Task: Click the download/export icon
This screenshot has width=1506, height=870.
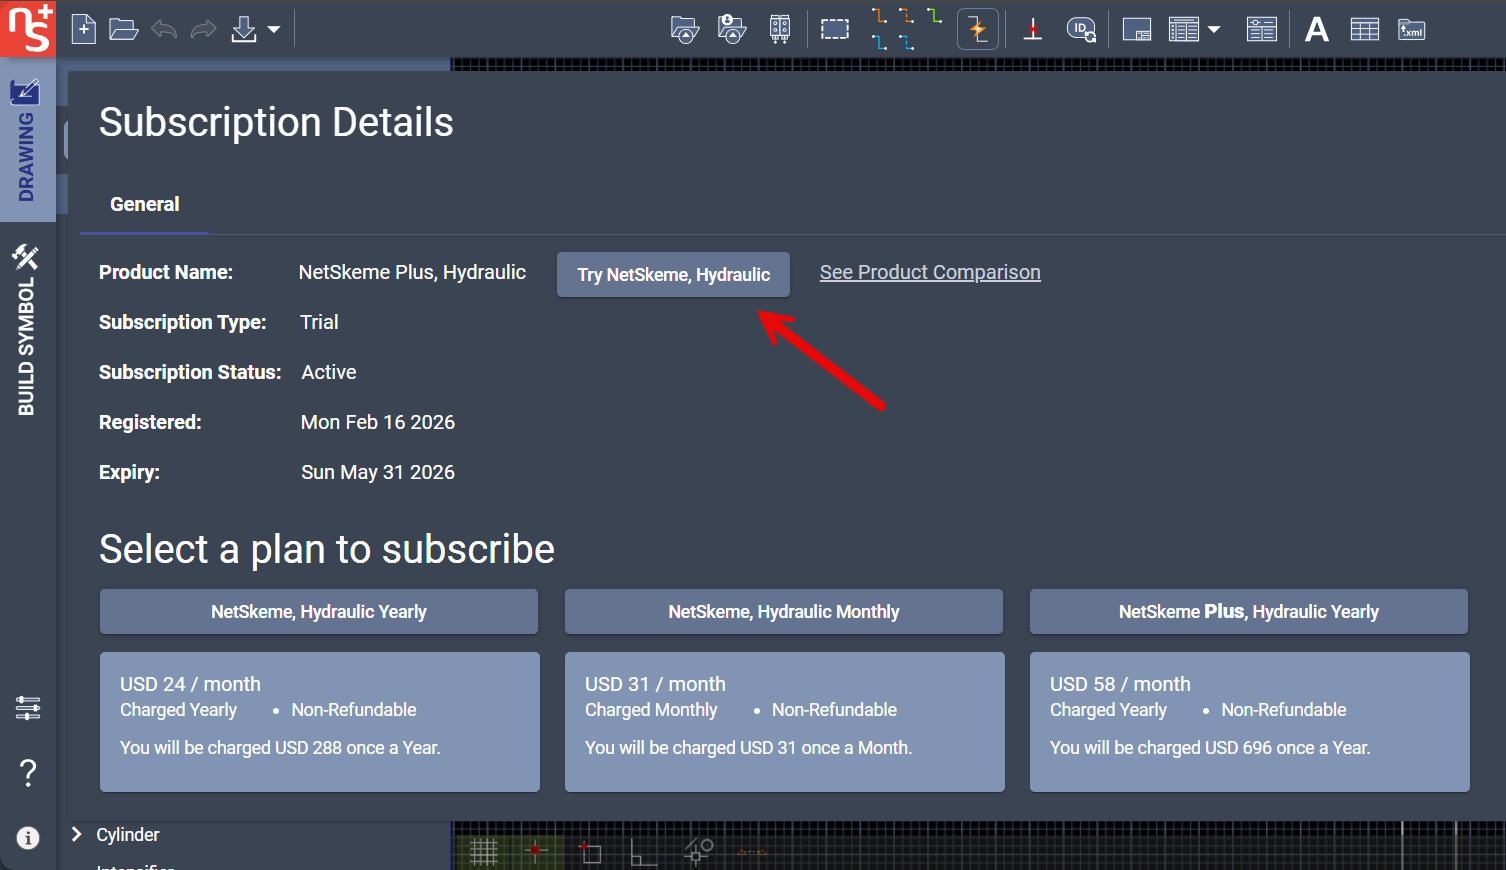Action: pos(244,30)
